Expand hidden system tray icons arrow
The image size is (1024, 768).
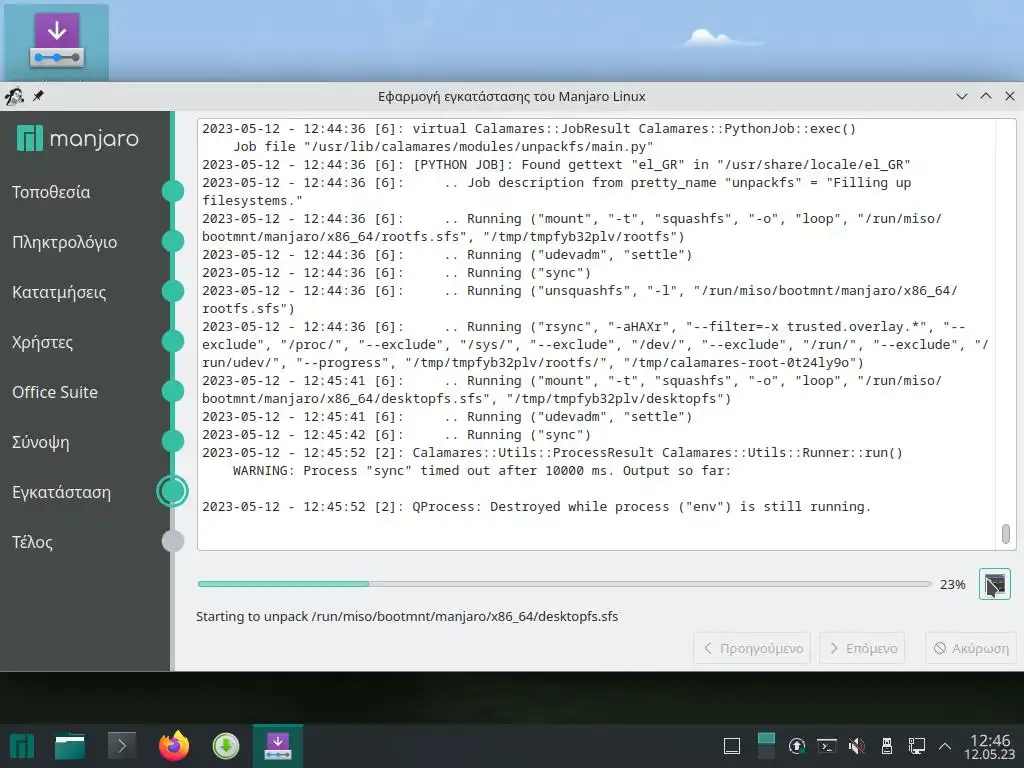(x=944, y=746)
